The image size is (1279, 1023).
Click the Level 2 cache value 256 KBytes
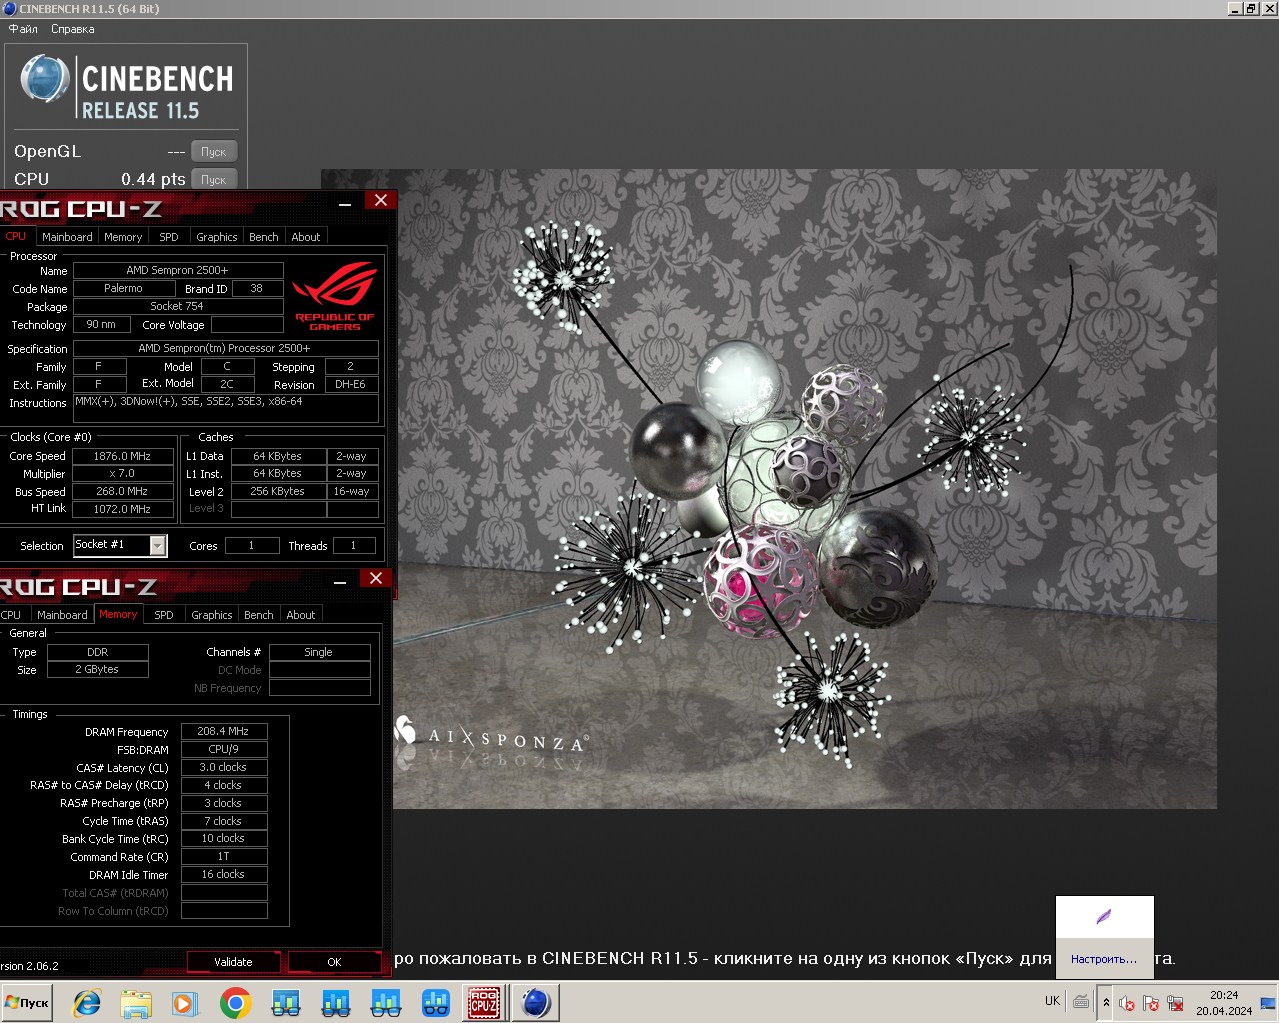point(279,491)
